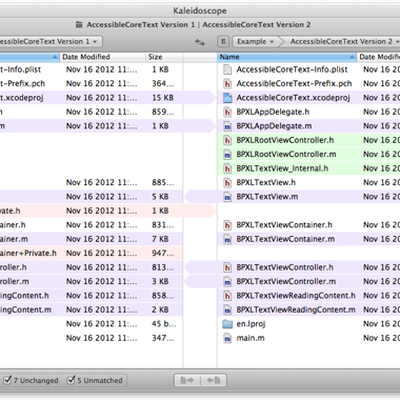Sort the left pane by Size column
This screenshot has width=400, height=400.
(164, 57)
